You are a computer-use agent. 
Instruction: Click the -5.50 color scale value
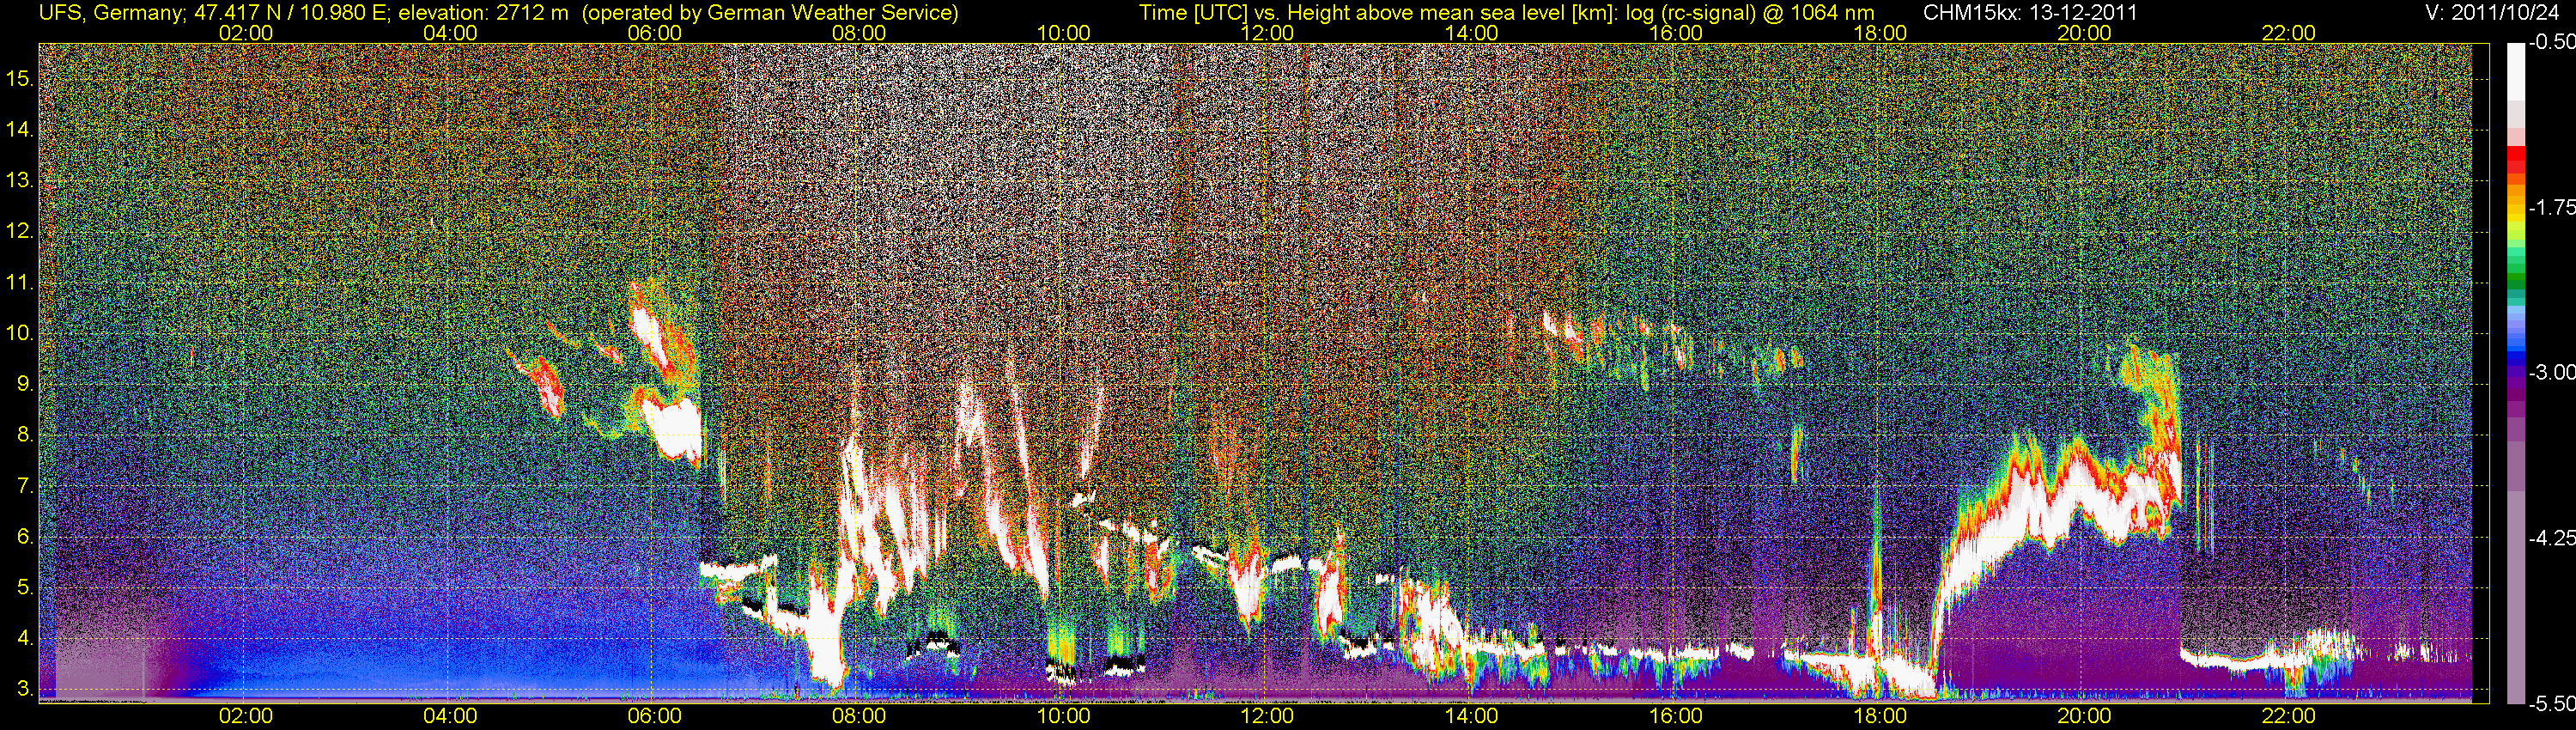pyautogui.click(x=2551, y=704)
